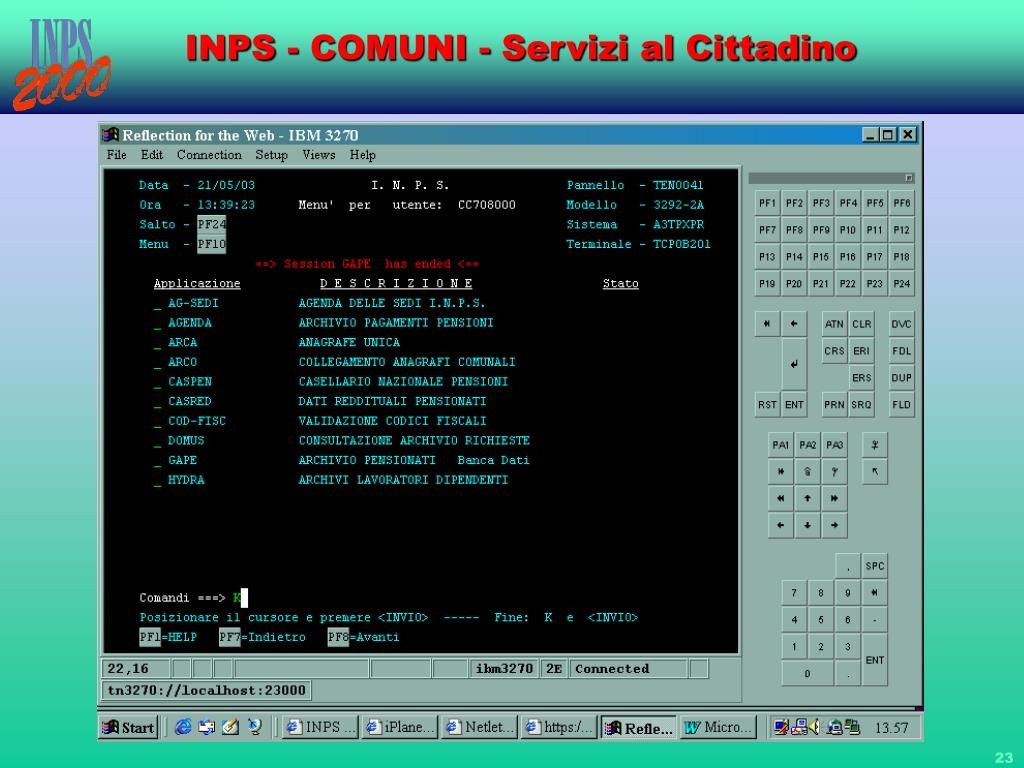Click the diagonal home cursor arrow key

[874, 472]
